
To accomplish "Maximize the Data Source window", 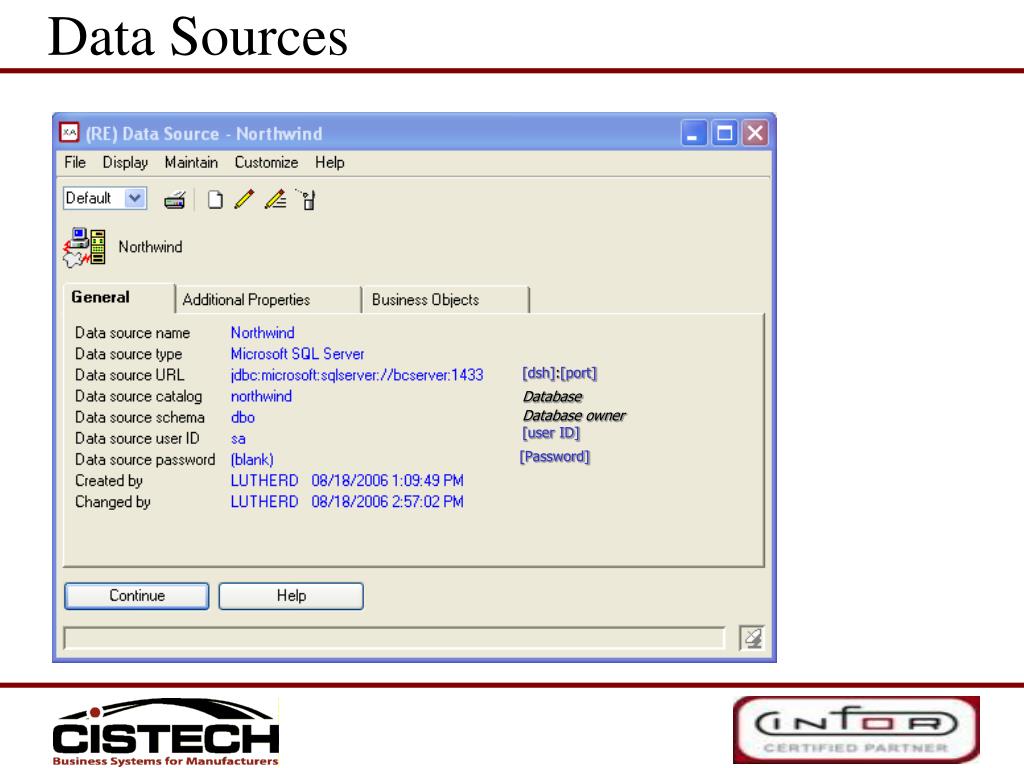I will [x=724, y=133].
